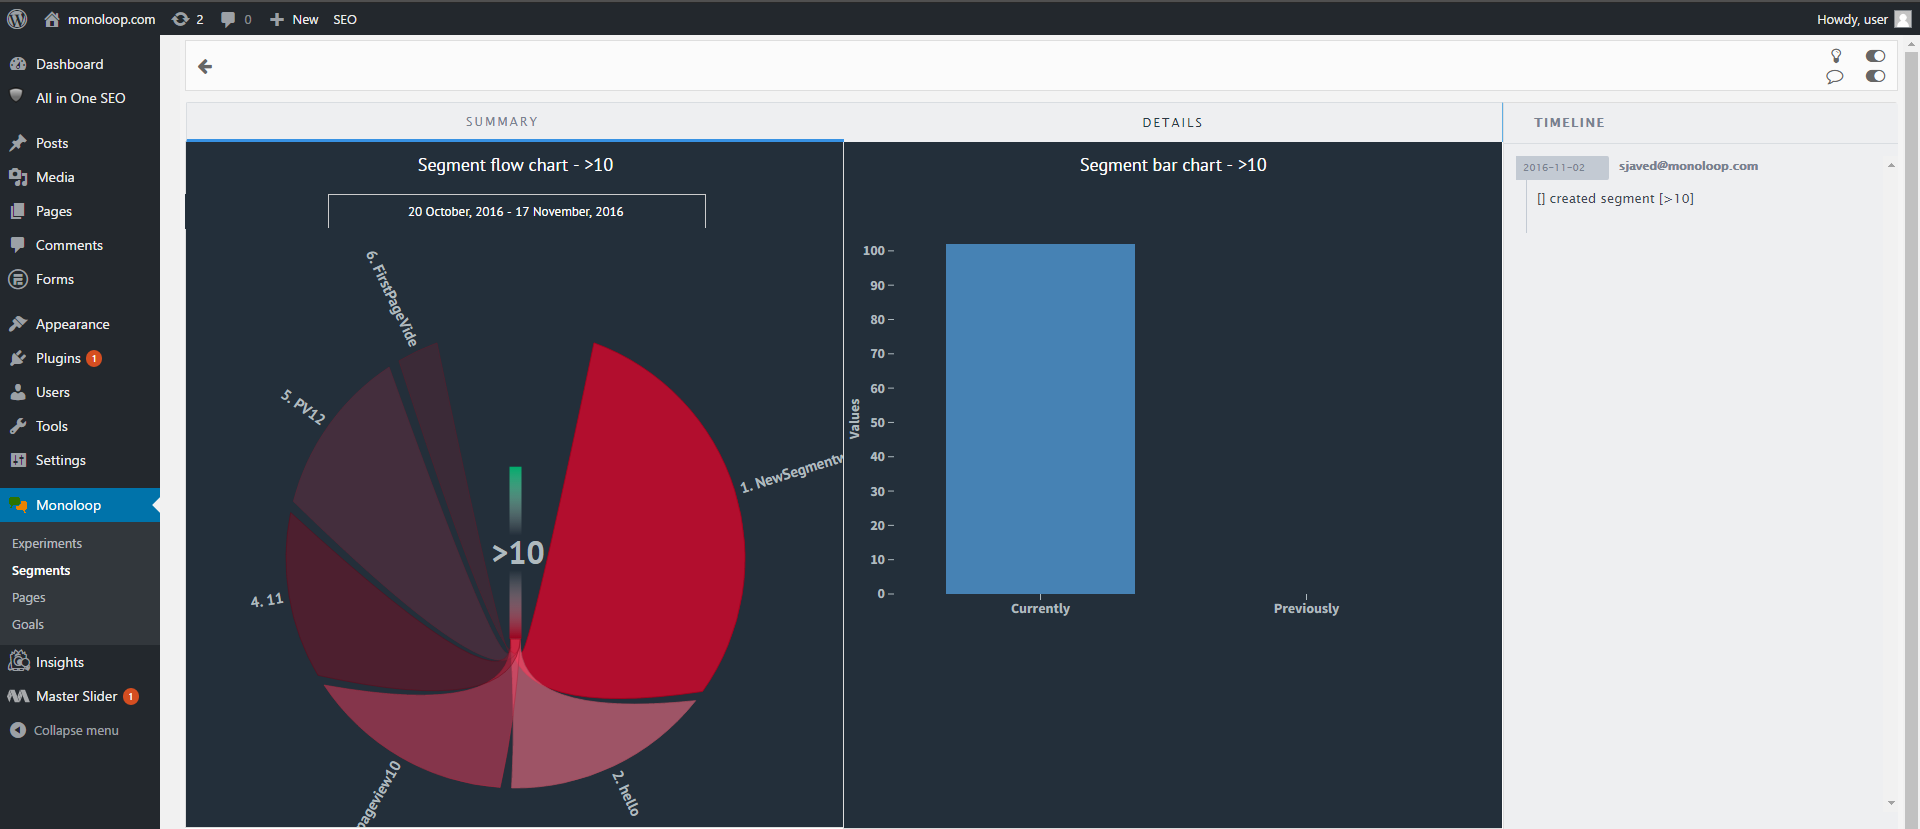Open Dashboard from the sidebar gauge icon
This screenshot has width=1920, height=829.
(18, 64)
